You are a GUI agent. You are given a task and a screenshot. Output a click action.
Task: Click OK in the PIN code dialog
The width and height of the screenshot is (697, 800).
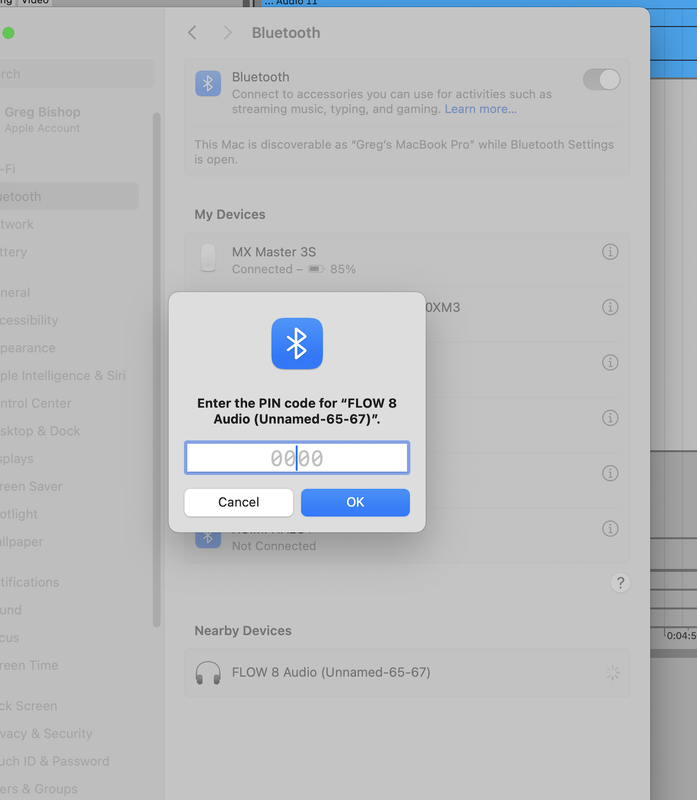(x=355, y=502)
